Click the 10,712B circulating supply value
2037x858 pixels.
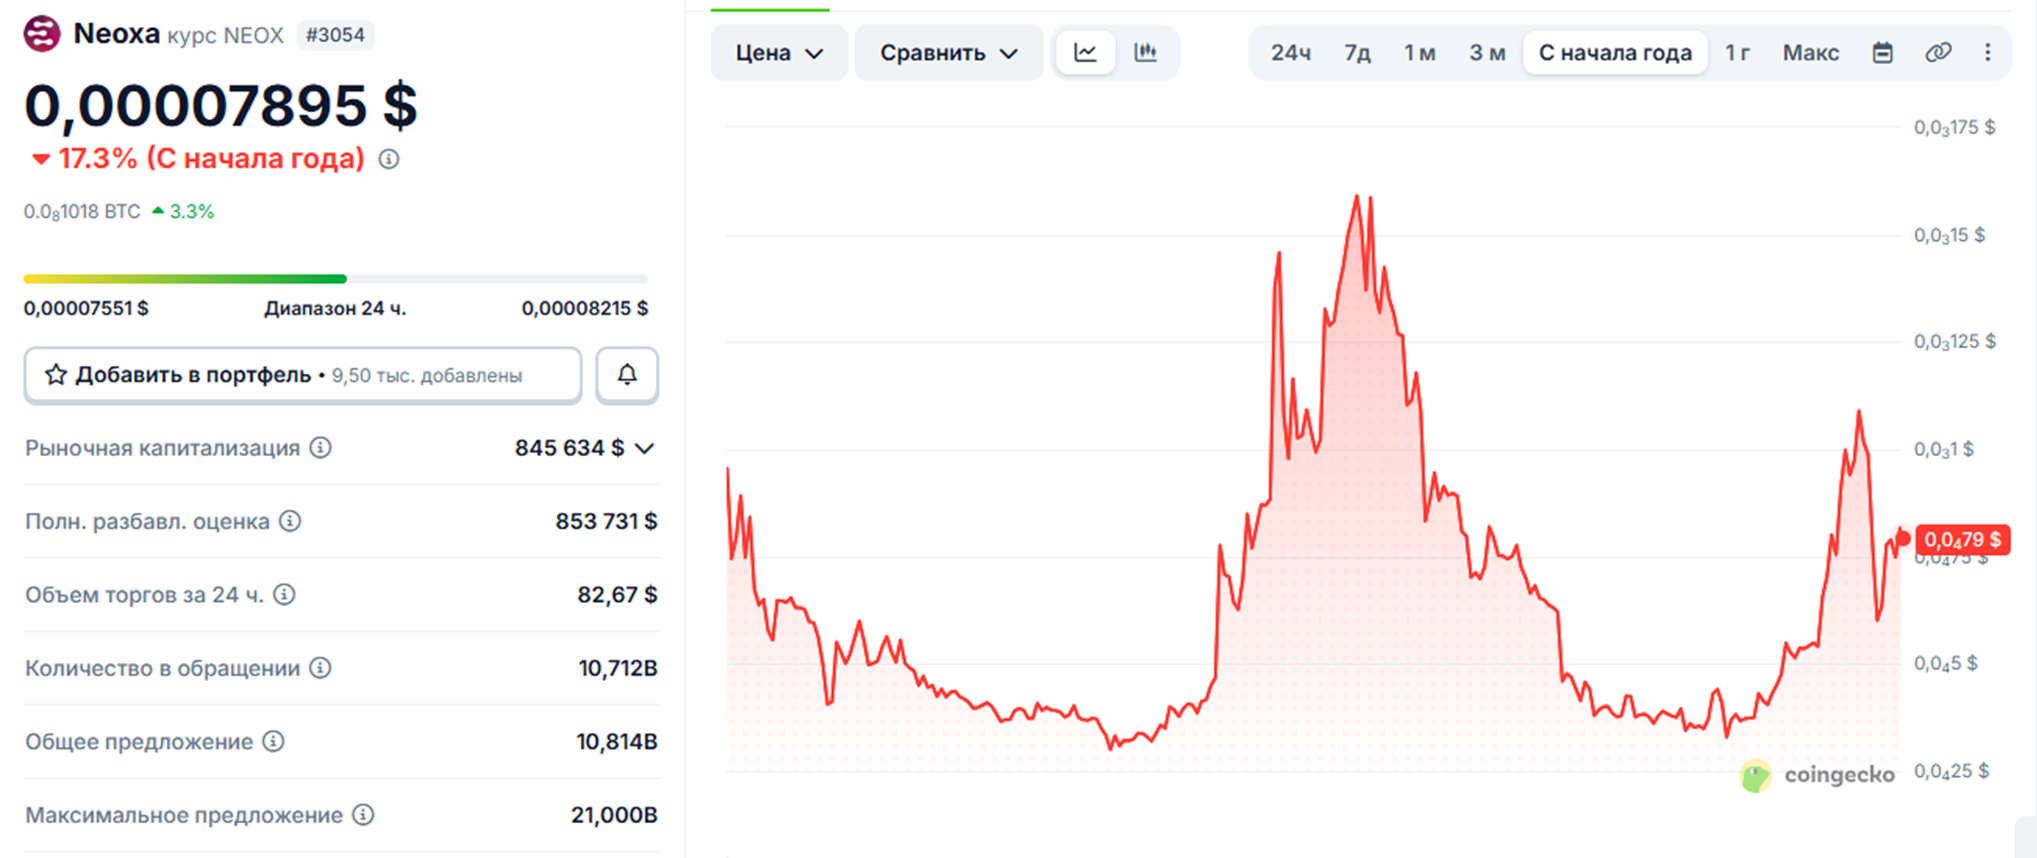click(x=618, y=668)
